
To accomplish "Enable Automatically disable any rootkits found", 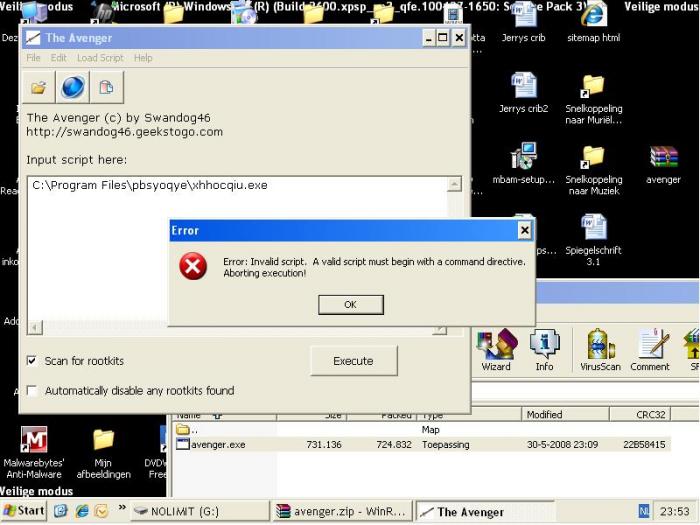I will point(32,391).
